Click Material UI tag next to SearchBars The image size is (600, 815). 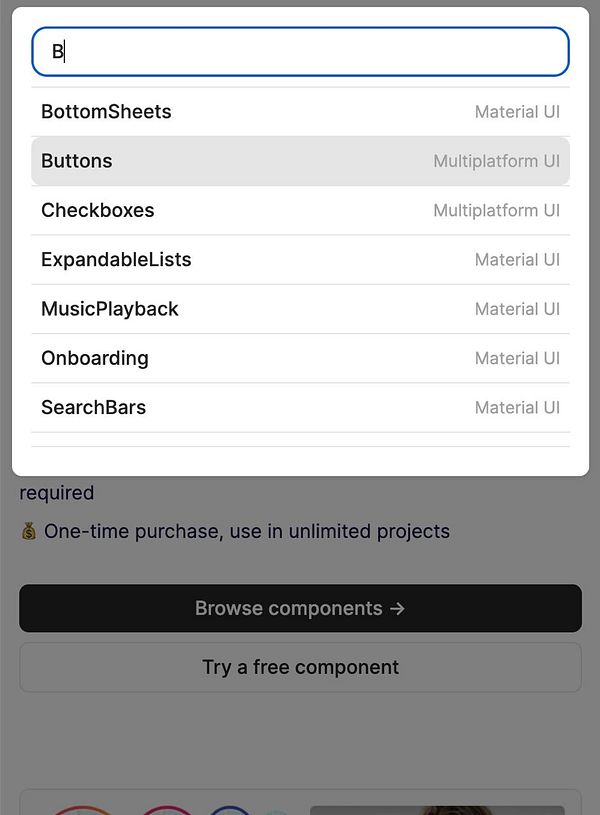(x=517, y=407)
